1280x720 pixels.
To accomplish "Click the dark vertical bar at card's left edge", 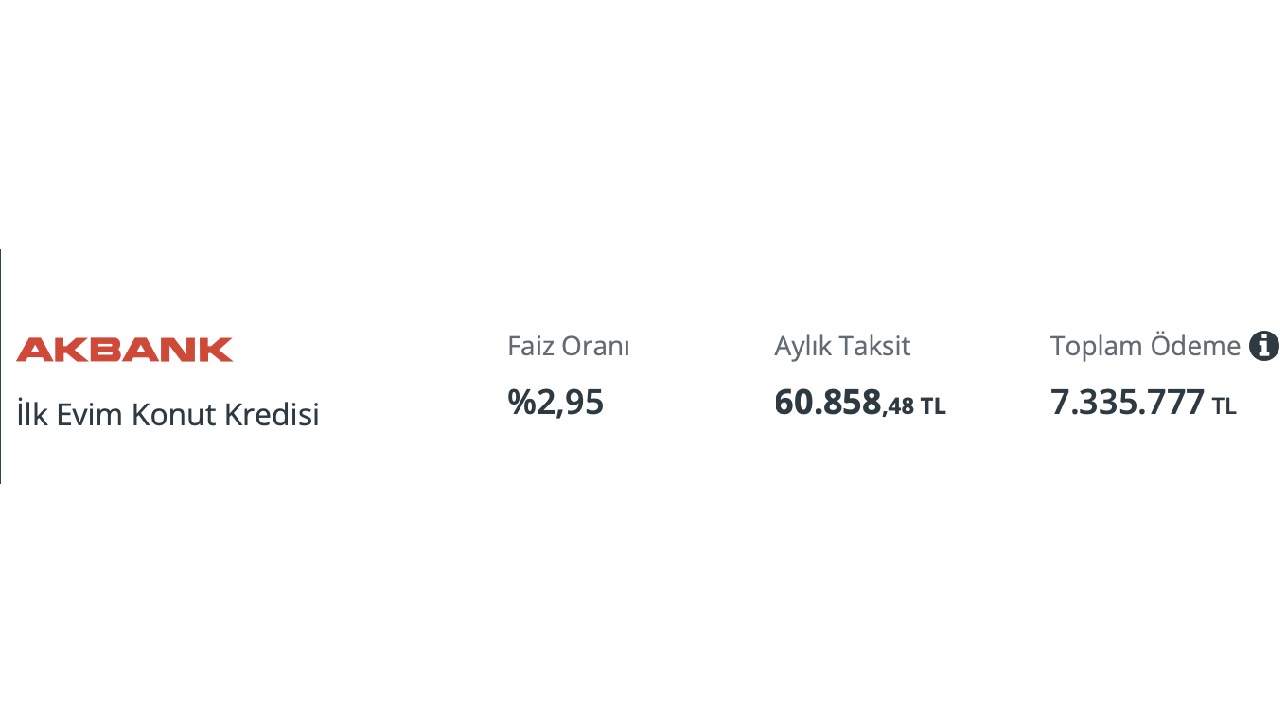I will (x=1, y=366).
